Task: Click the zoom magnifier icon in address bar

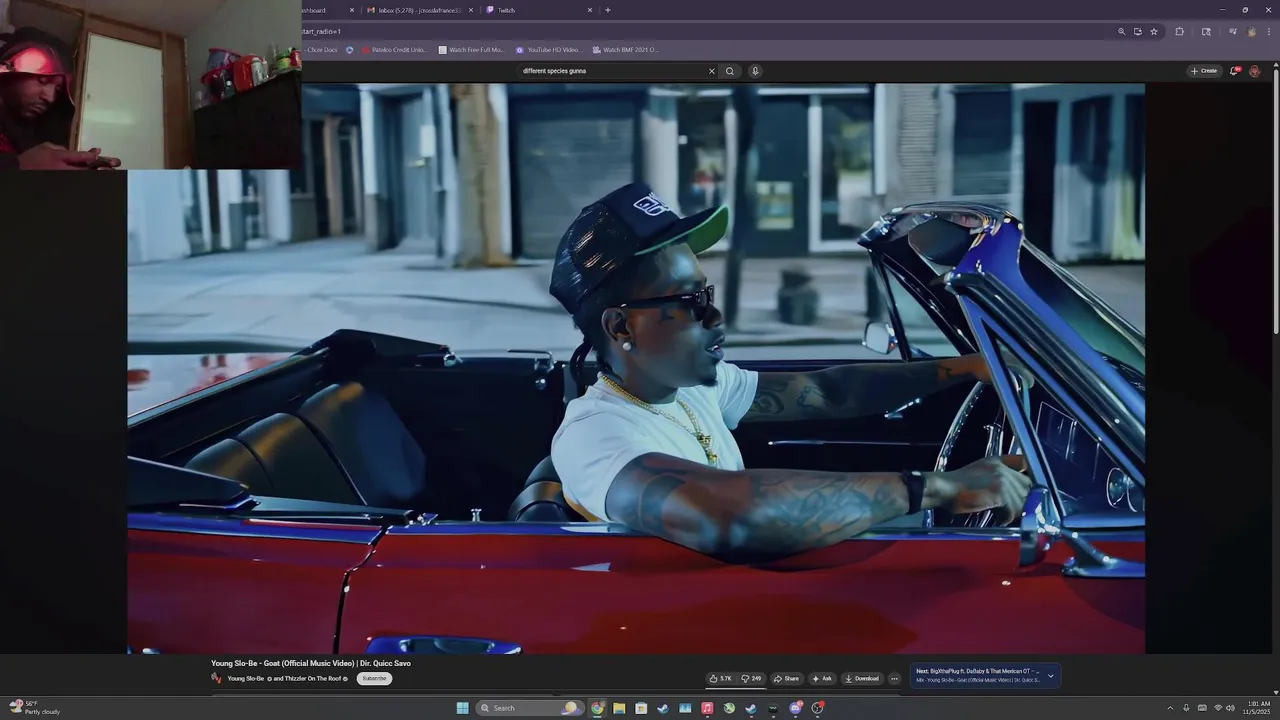Action: [1121, 31]
